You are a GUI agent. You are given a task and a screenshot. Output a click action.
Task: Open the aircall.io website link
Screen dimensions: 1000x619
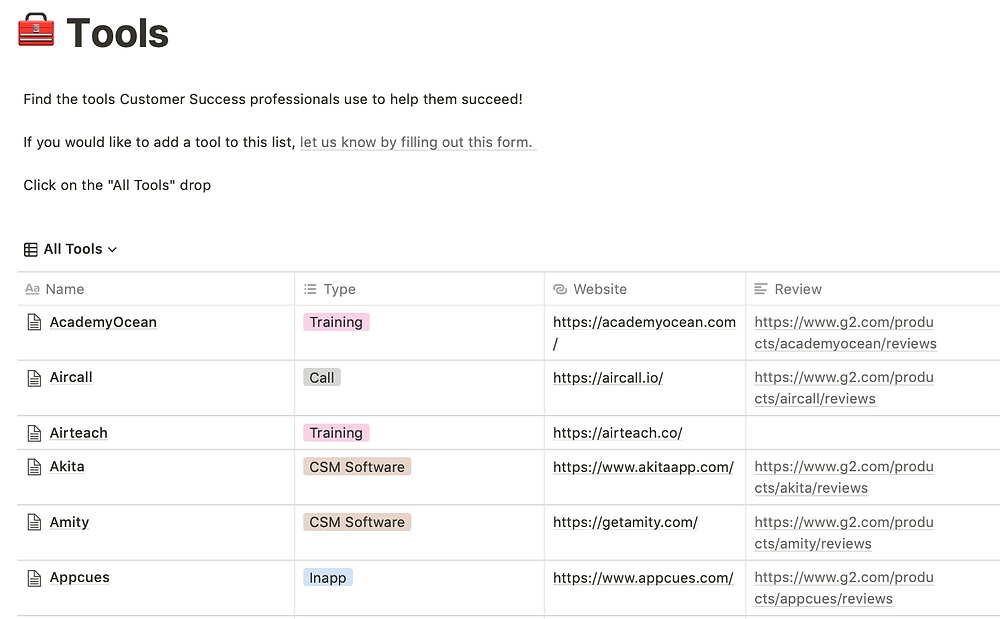click(608, 378)
